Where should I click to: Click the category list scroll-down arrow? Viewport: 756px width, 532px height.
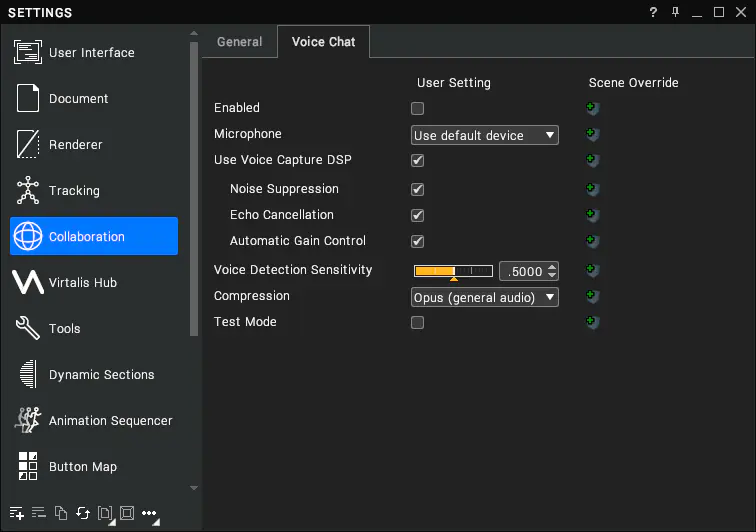tap(194, 488)
